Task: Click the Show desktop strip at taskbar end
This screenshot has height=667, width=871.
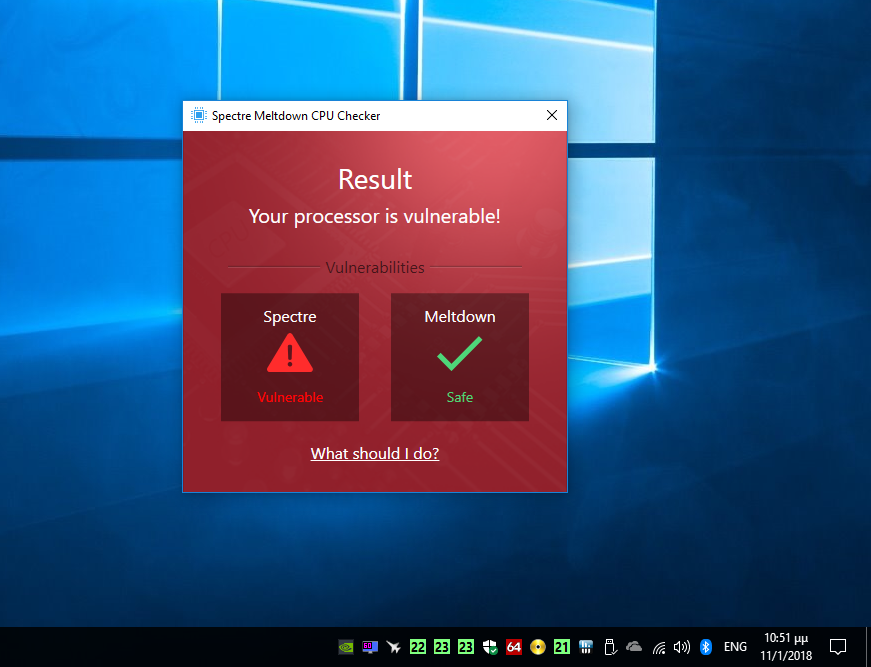Action: (x=868, y=647)
